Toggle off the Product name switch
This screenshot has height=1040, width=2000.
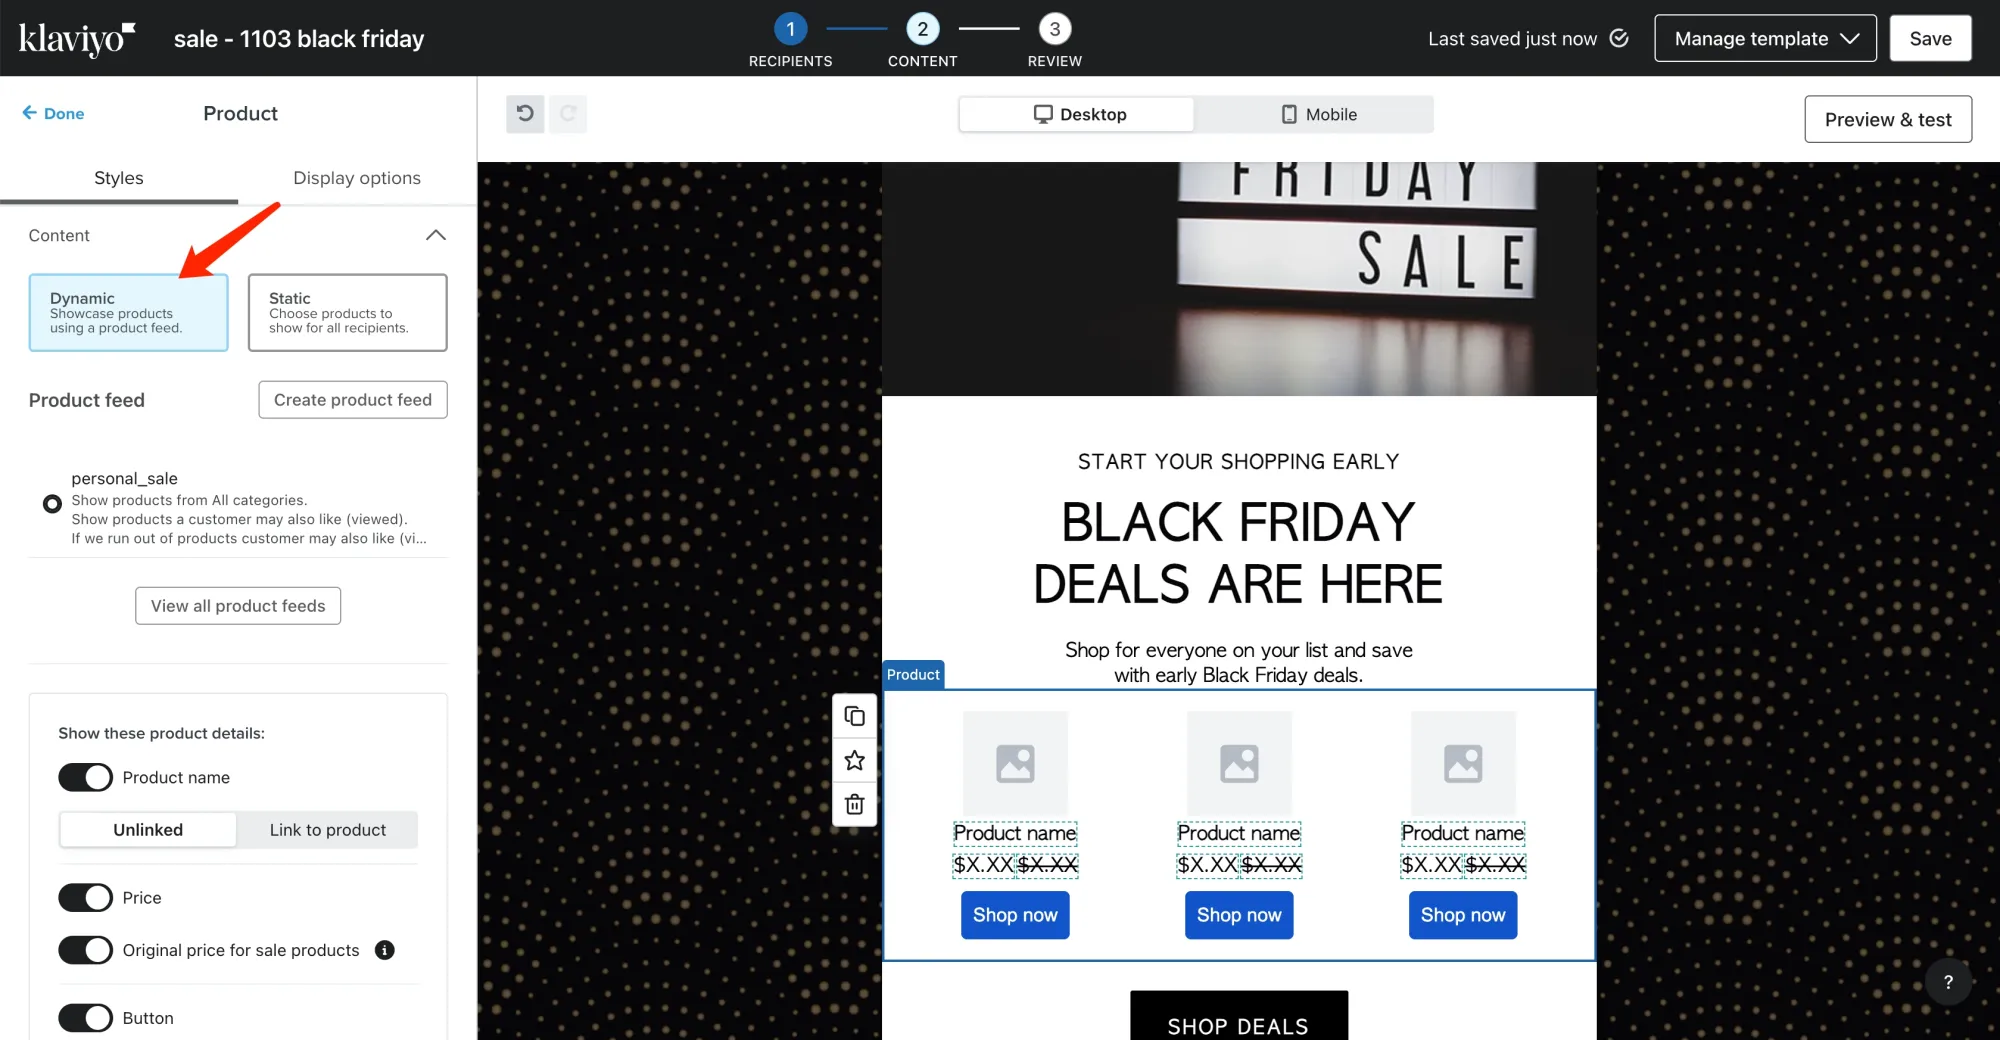(86, 777)
